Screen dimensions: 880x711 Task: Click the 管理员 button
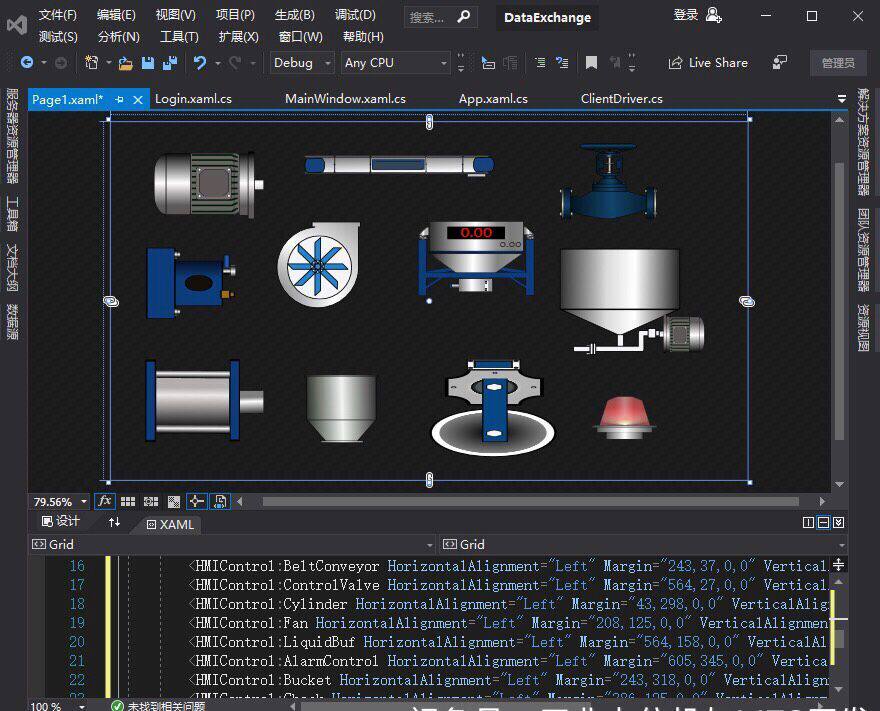click(838, 63)
